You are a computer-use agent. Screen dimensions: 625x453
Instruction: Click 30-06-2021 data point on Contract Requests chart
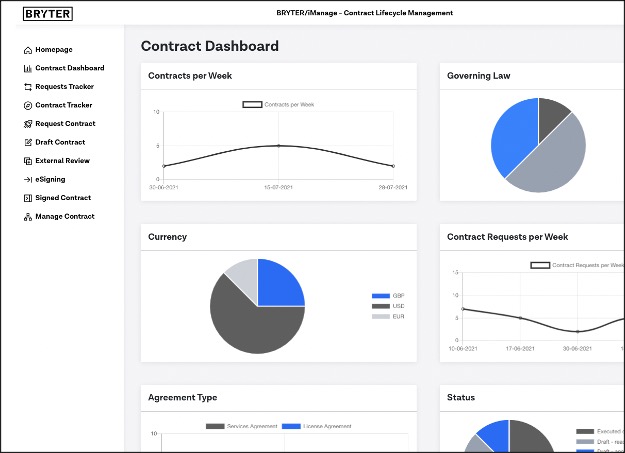coord(578,331)
